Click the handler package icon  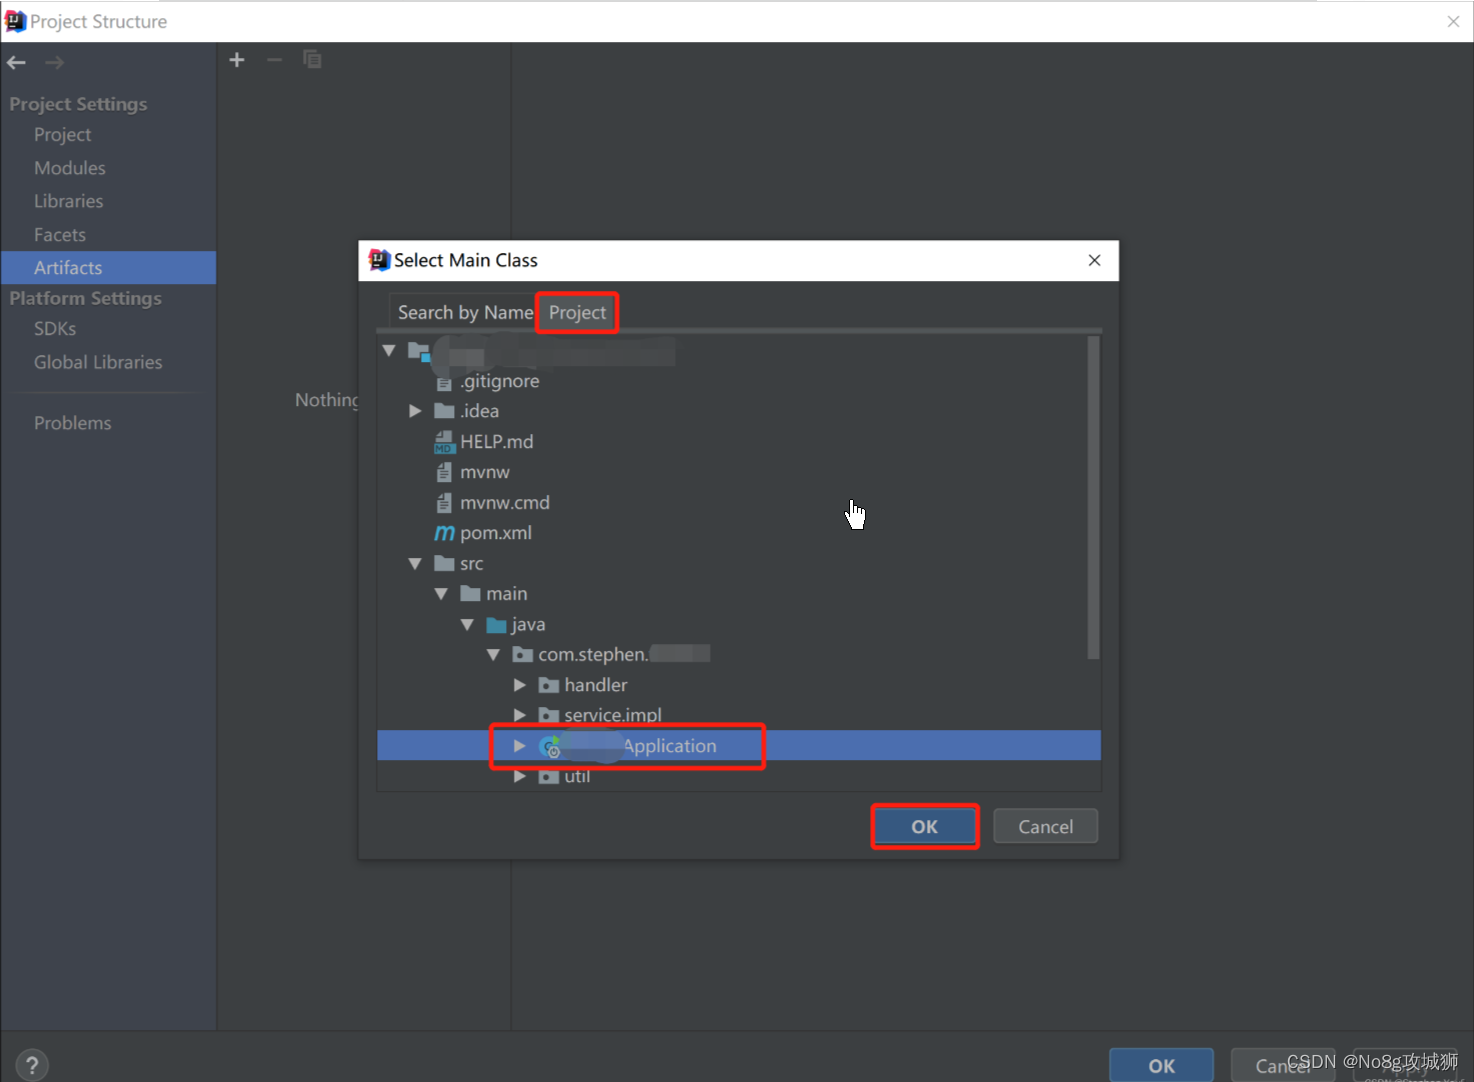[548, 685]
